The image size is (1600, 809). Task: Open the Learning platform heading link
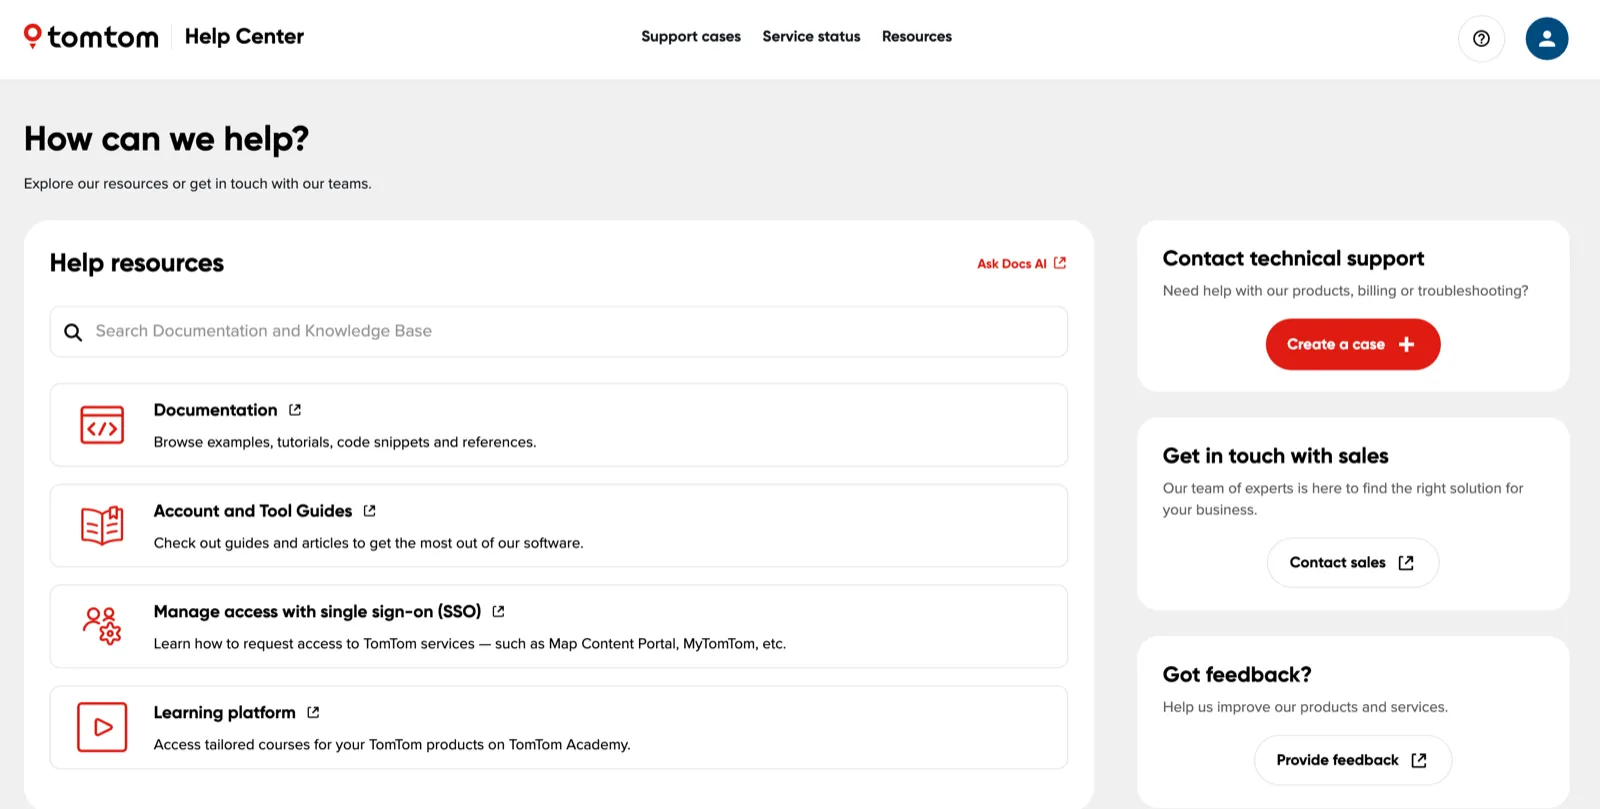point(224,713)
